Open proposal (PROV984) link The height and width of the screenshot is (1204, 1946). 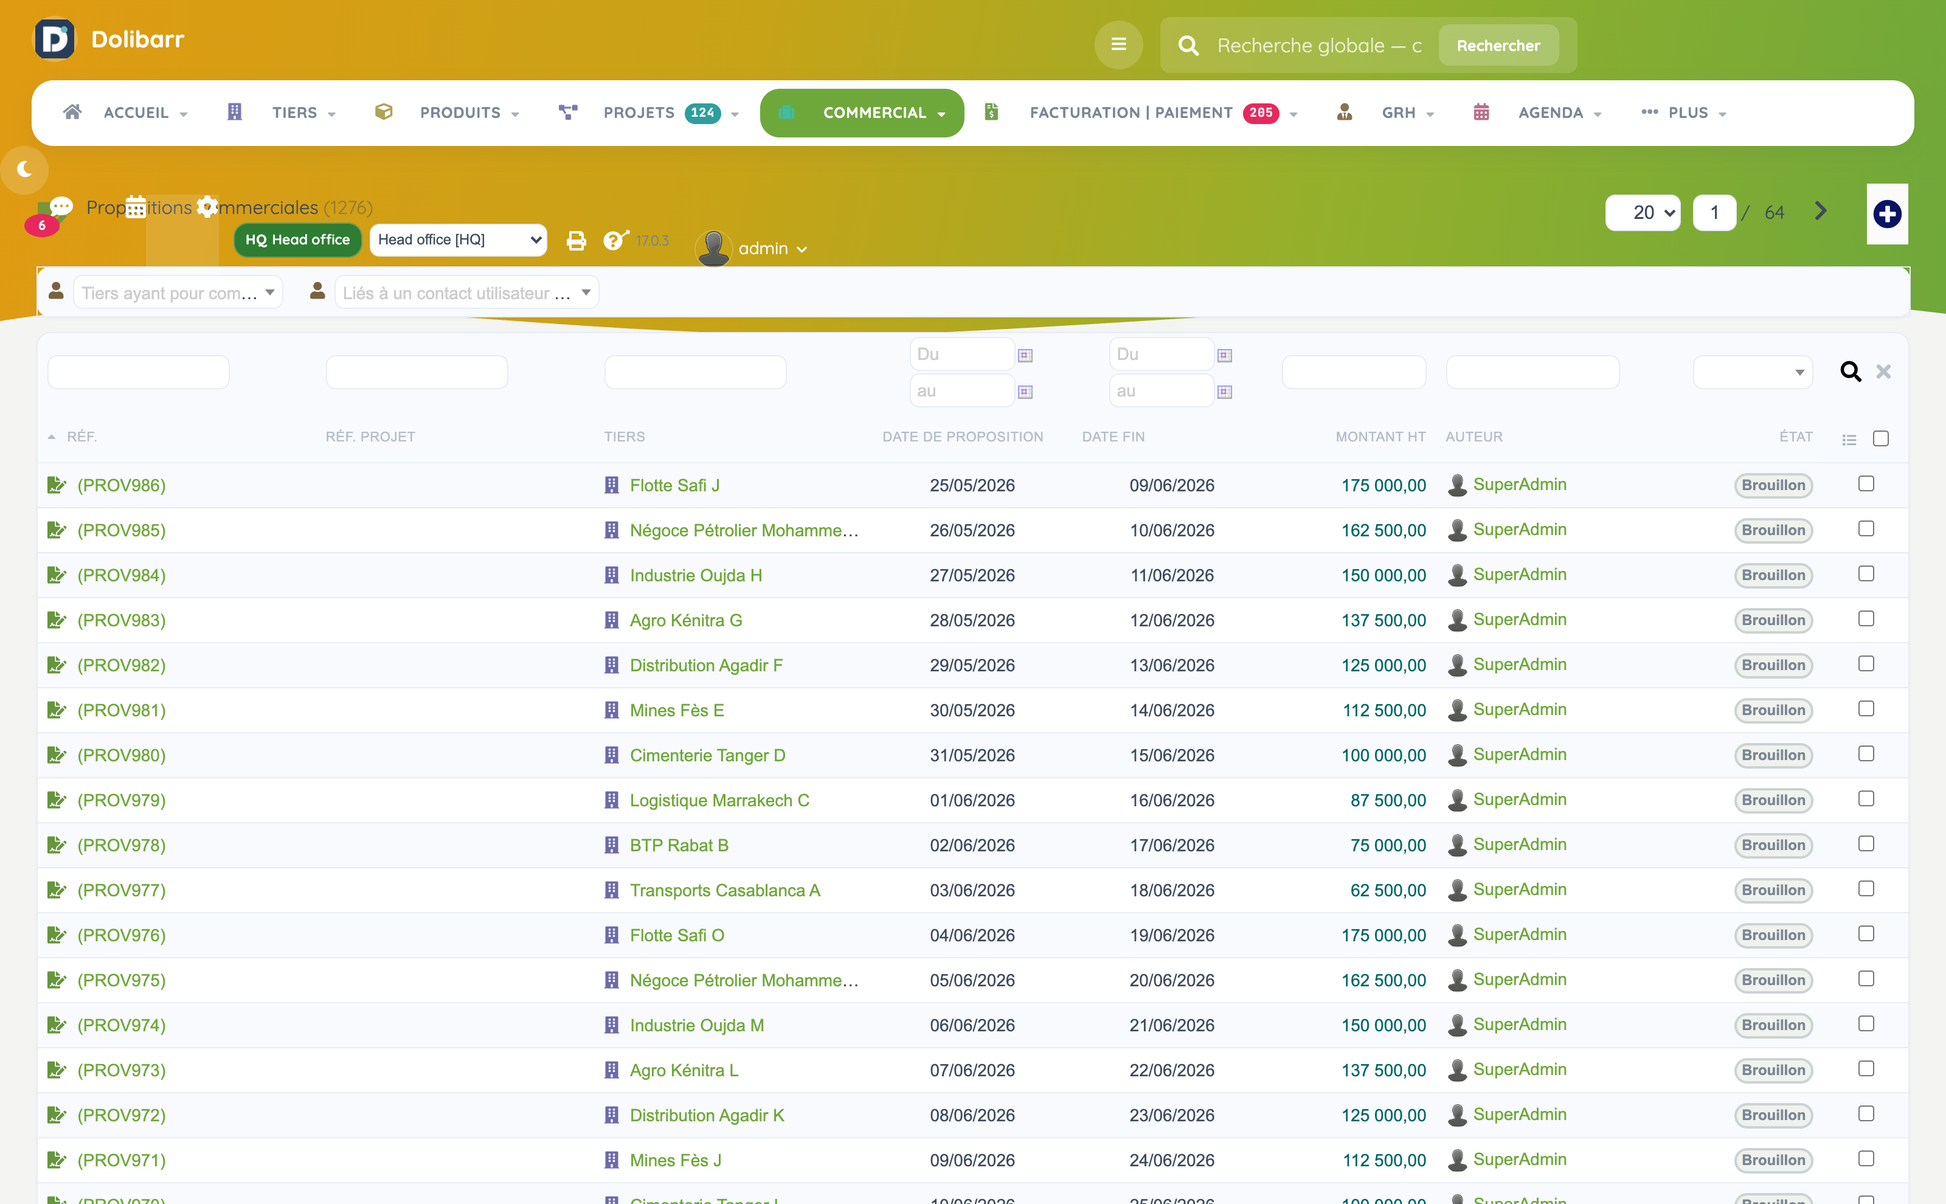[x=121, y=575]
